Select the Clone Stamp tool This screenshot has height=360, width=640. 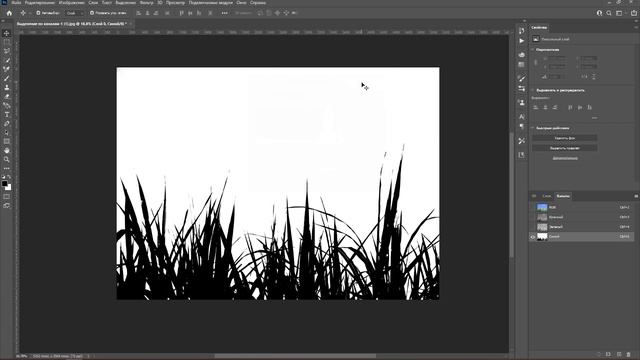pos(7,87)
